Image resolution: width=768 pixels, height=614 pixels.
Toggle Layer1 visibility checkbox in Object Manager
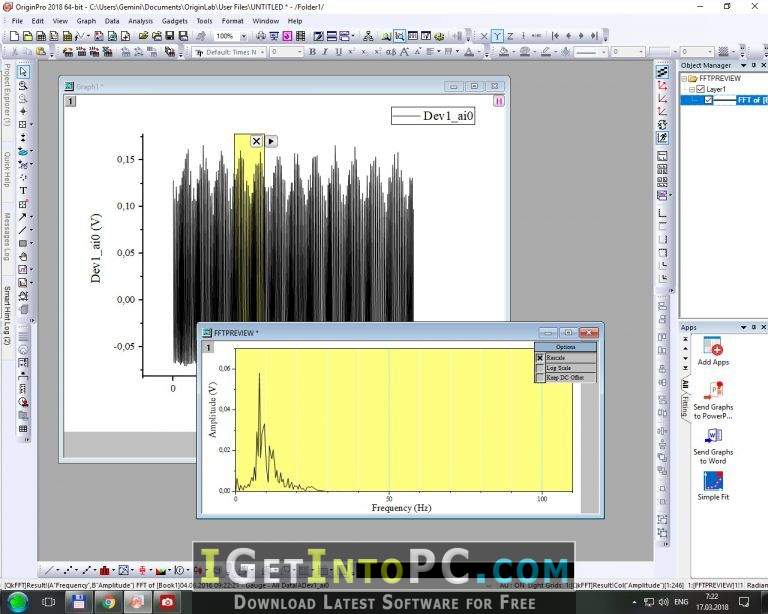click(x=700, y=89)
